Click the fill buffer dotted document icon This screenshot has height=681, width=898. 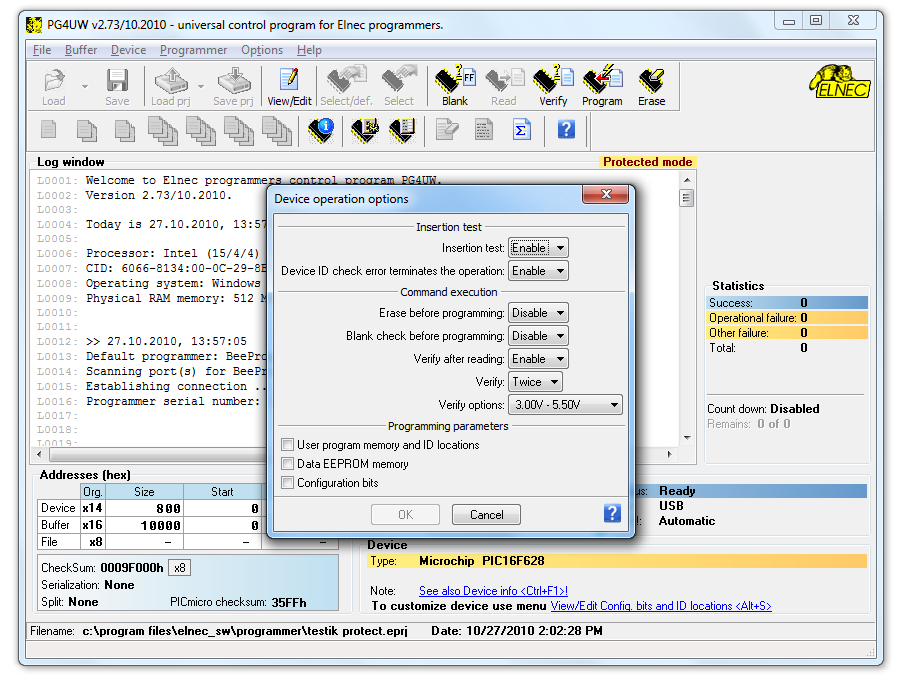(x=484, y=129)
